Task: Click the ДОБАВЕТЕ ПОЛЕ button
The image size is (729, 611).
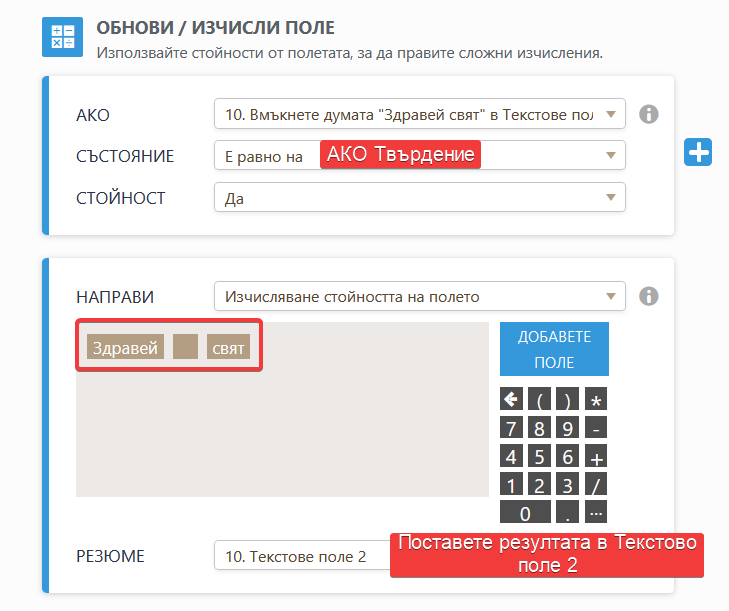Action: (x=554, y=349)
